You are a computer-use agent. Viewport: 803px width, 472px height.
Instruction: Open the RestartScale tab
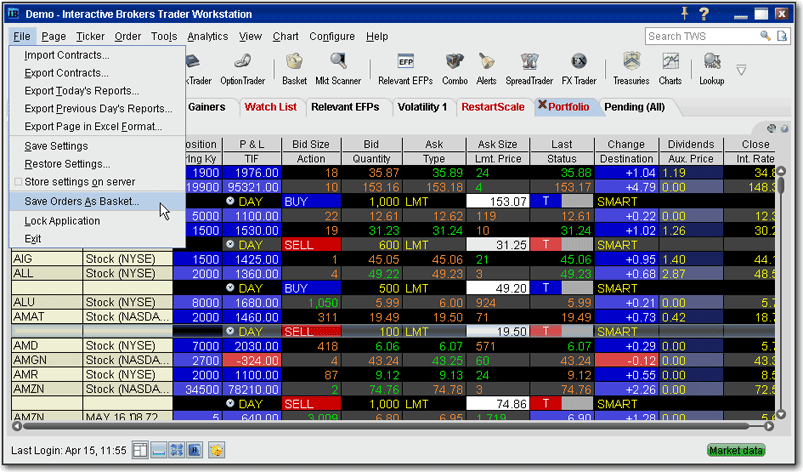[493, 107]
